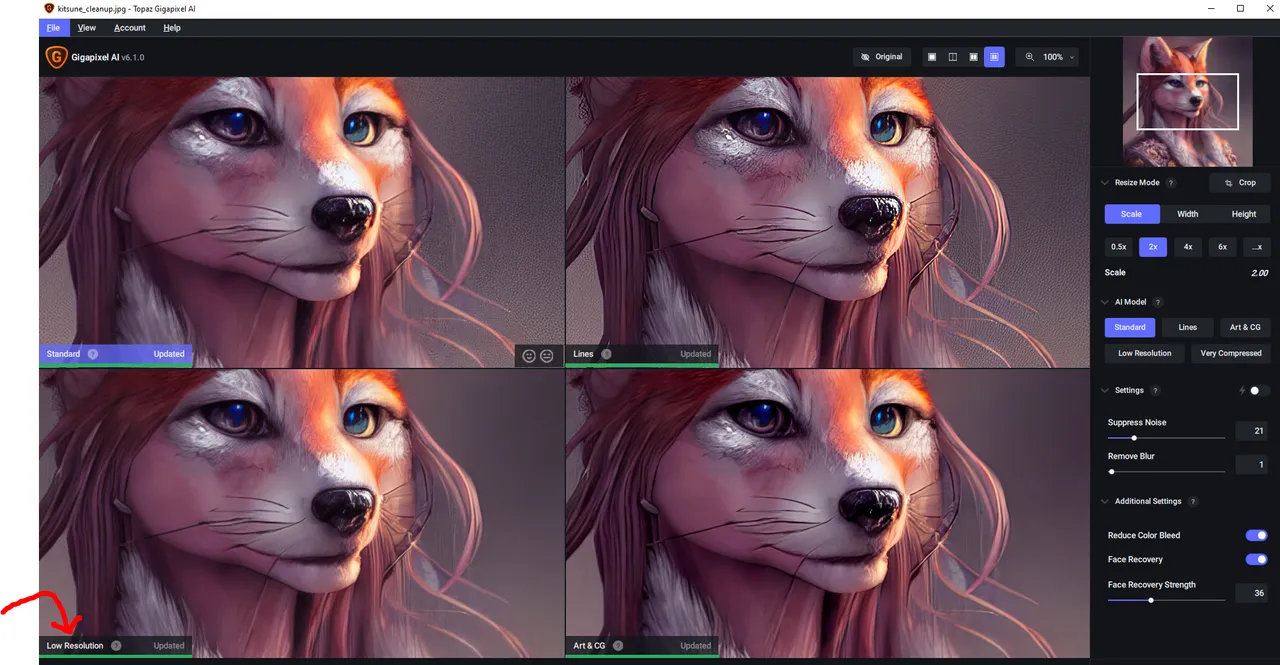
Task: Adjust the Suppress Noise slider
Action: [1166, 438]
